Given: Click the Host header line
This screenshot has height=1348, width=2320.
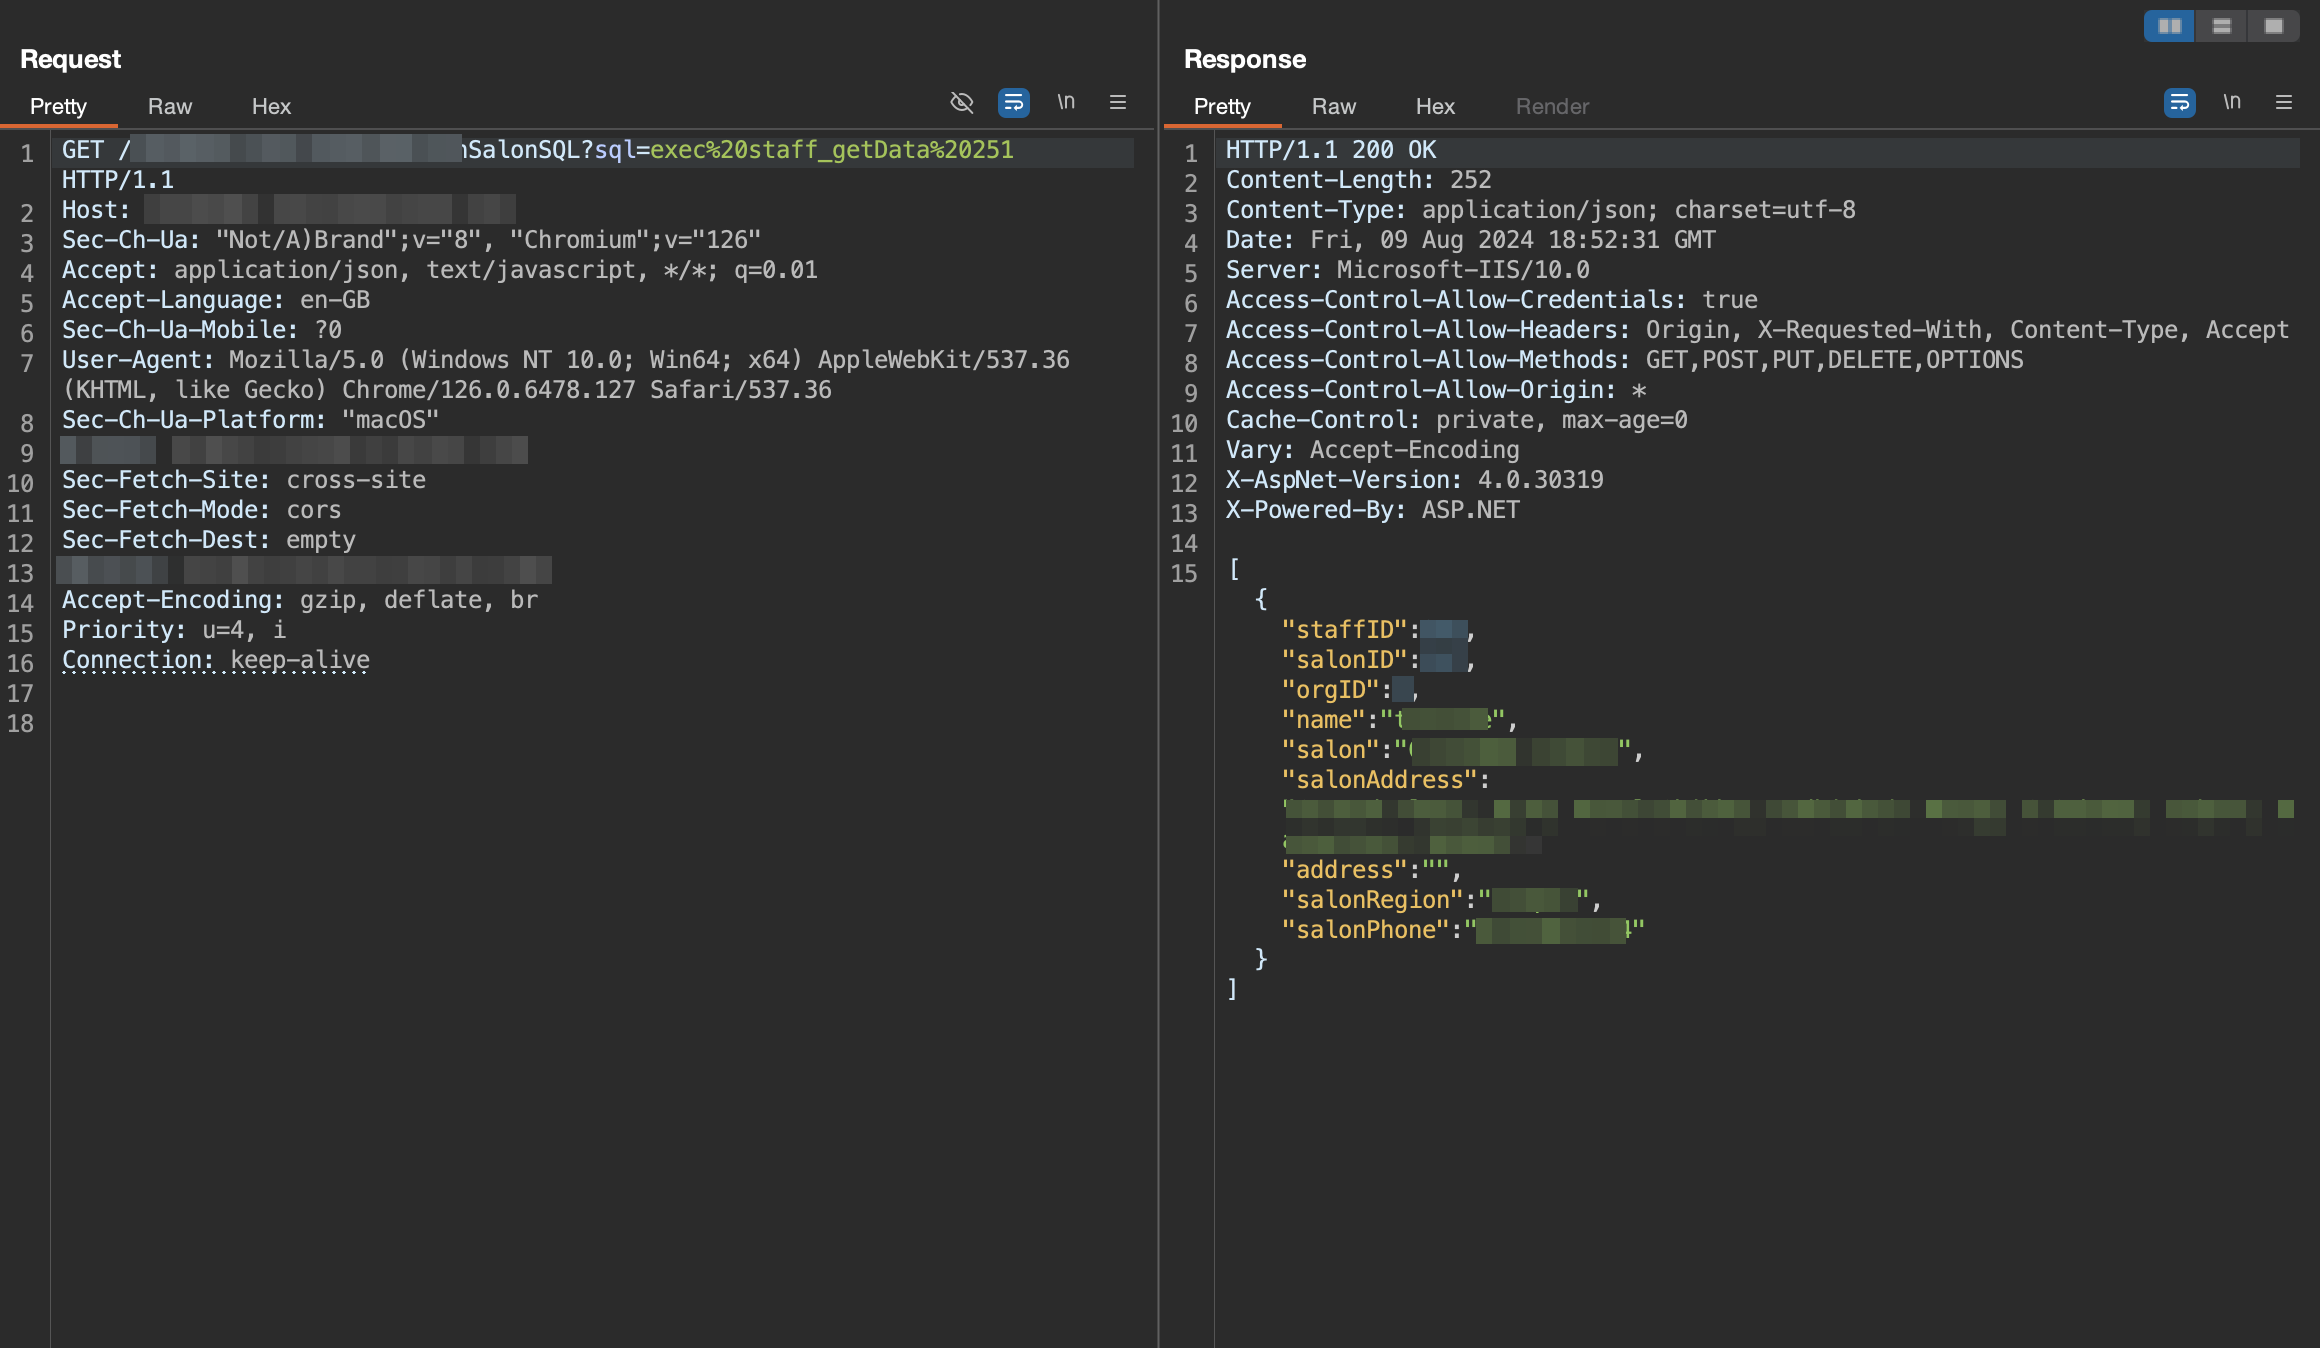Looking at the screenshot, I should pyautogui.click(x=289, y=210).
